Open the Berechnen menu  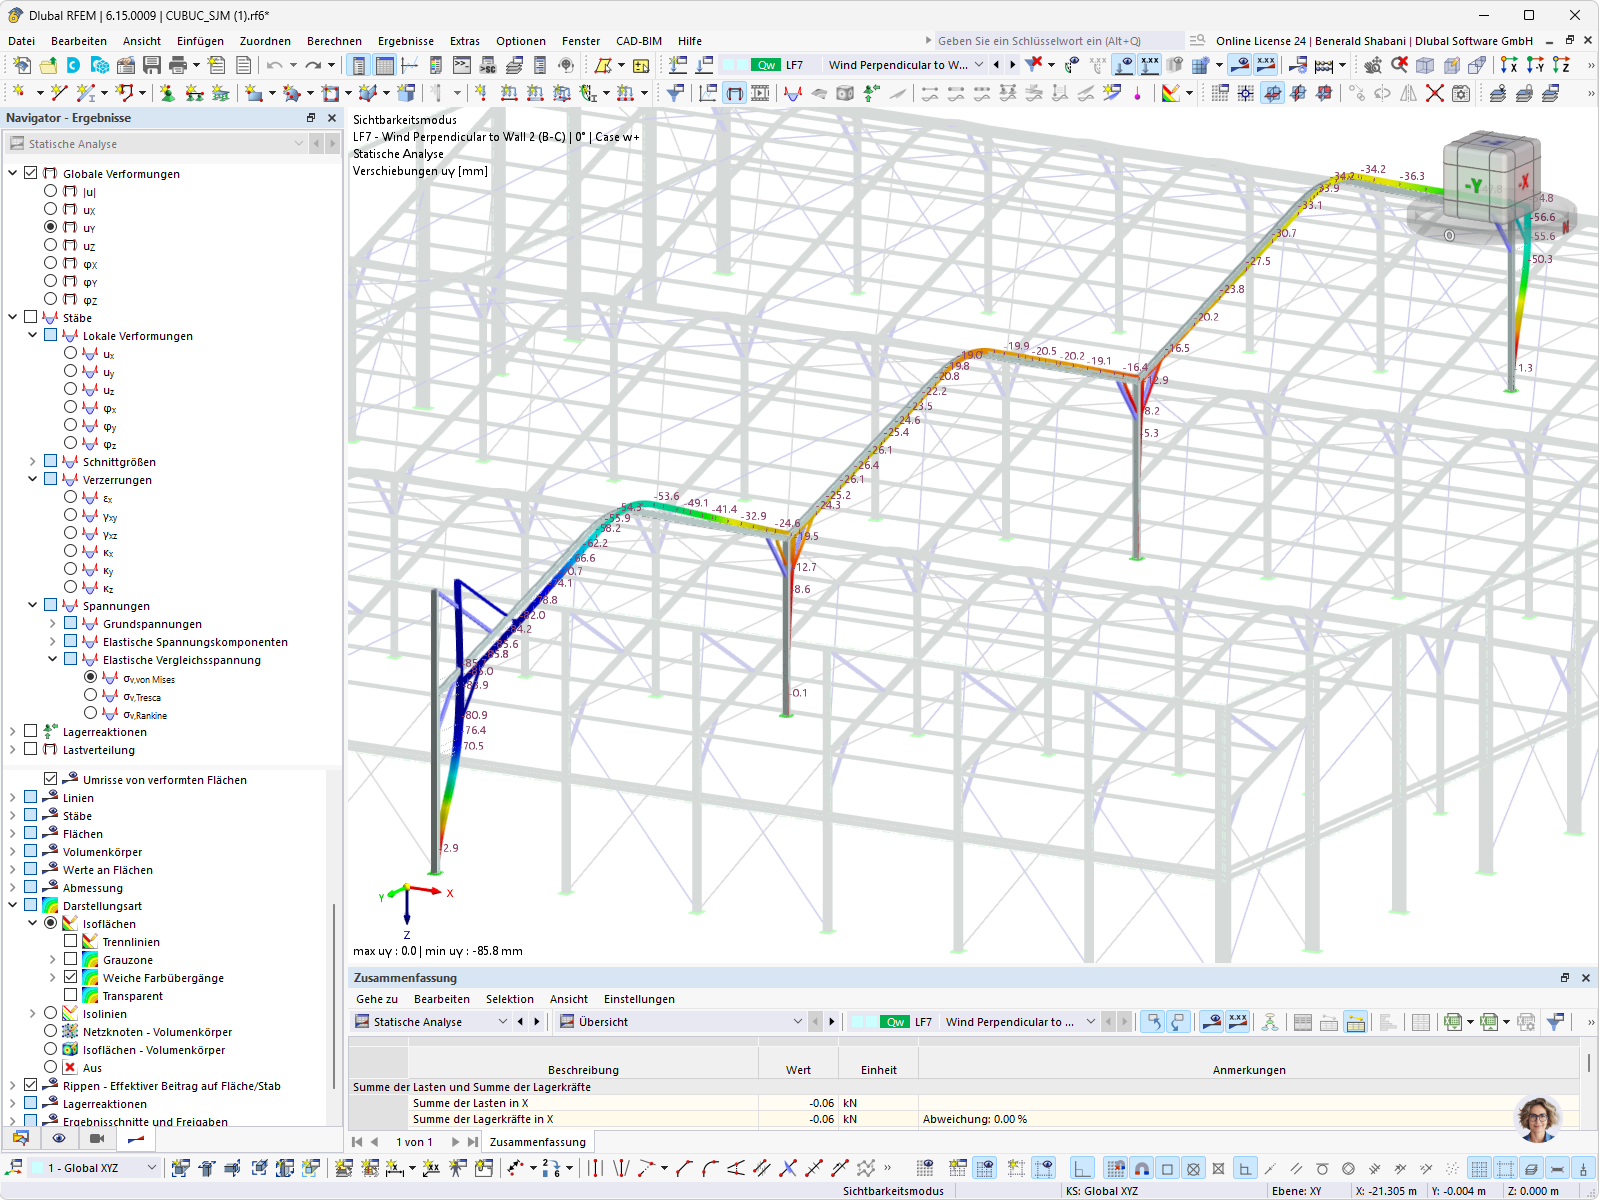(334, 41)
